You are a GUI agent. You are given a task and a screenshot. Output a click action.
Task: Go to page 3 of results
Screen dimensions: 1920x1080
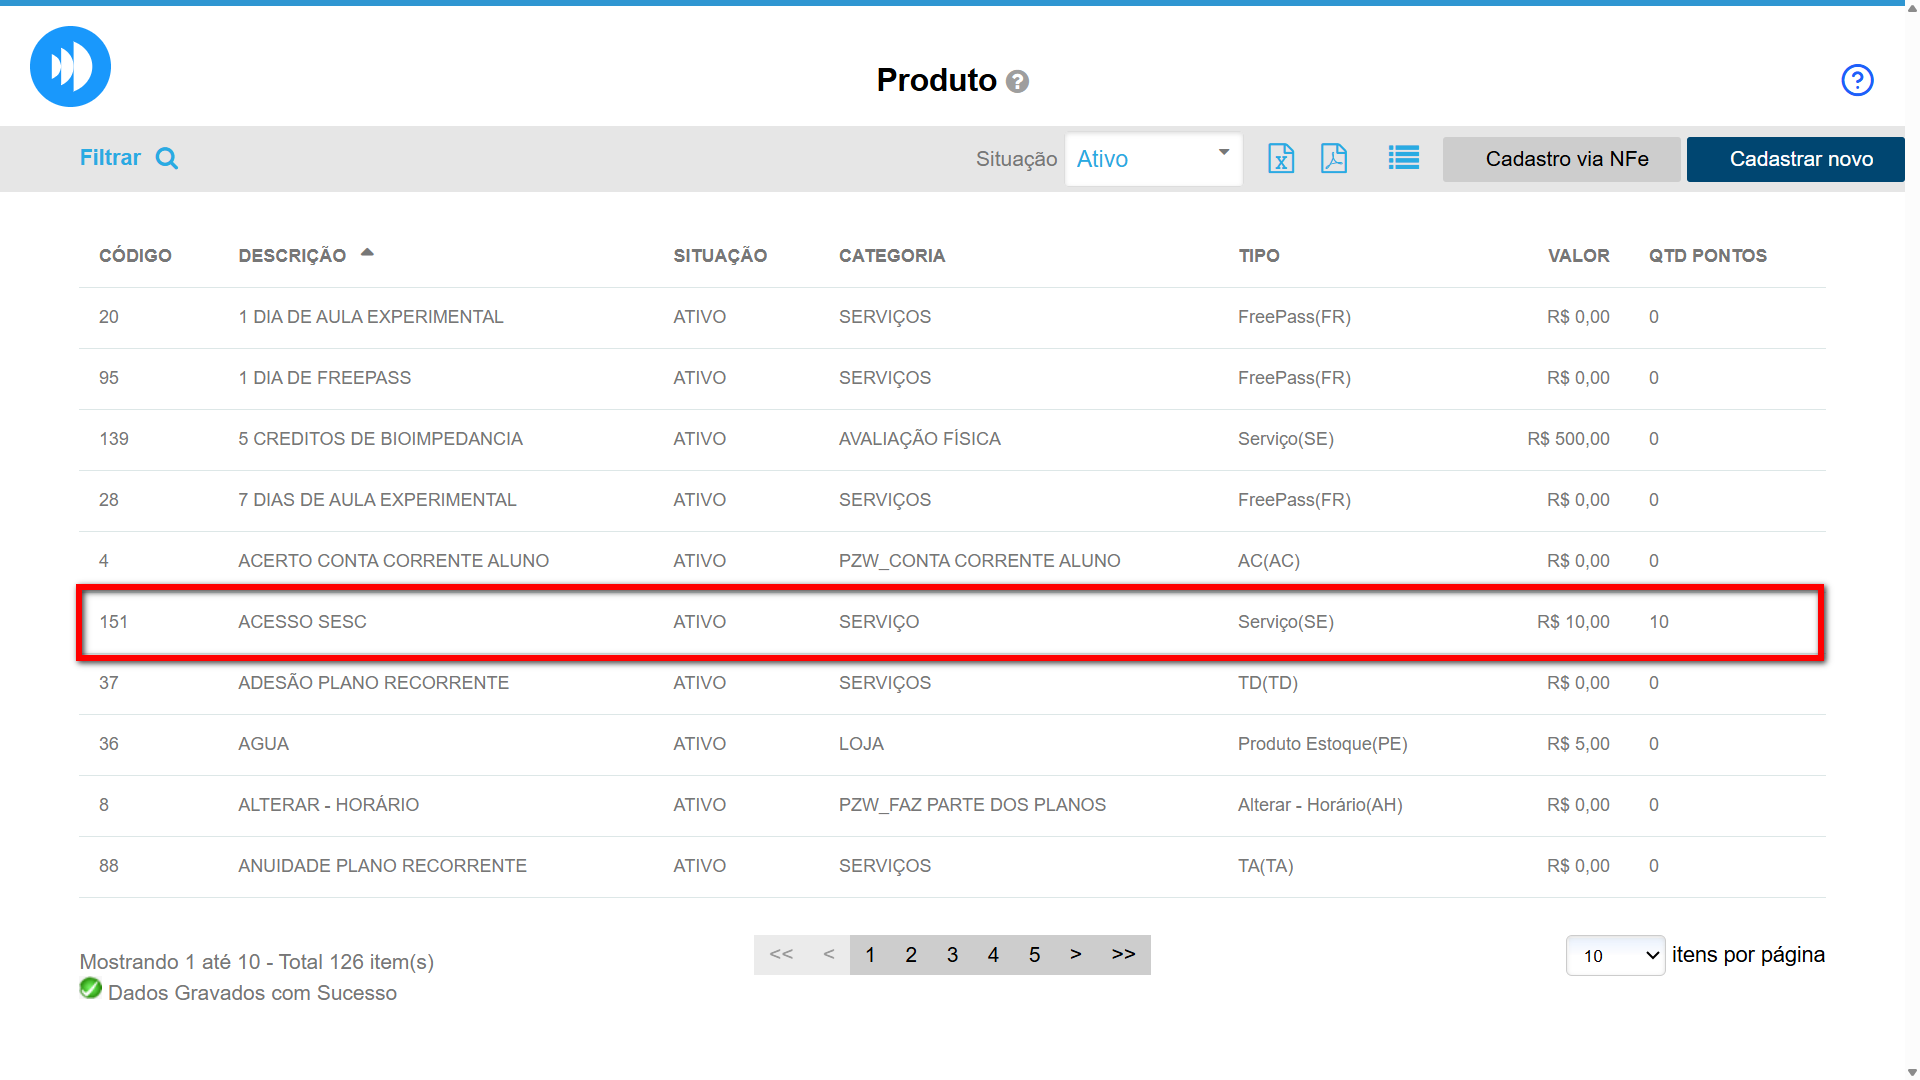pos(952,955)
